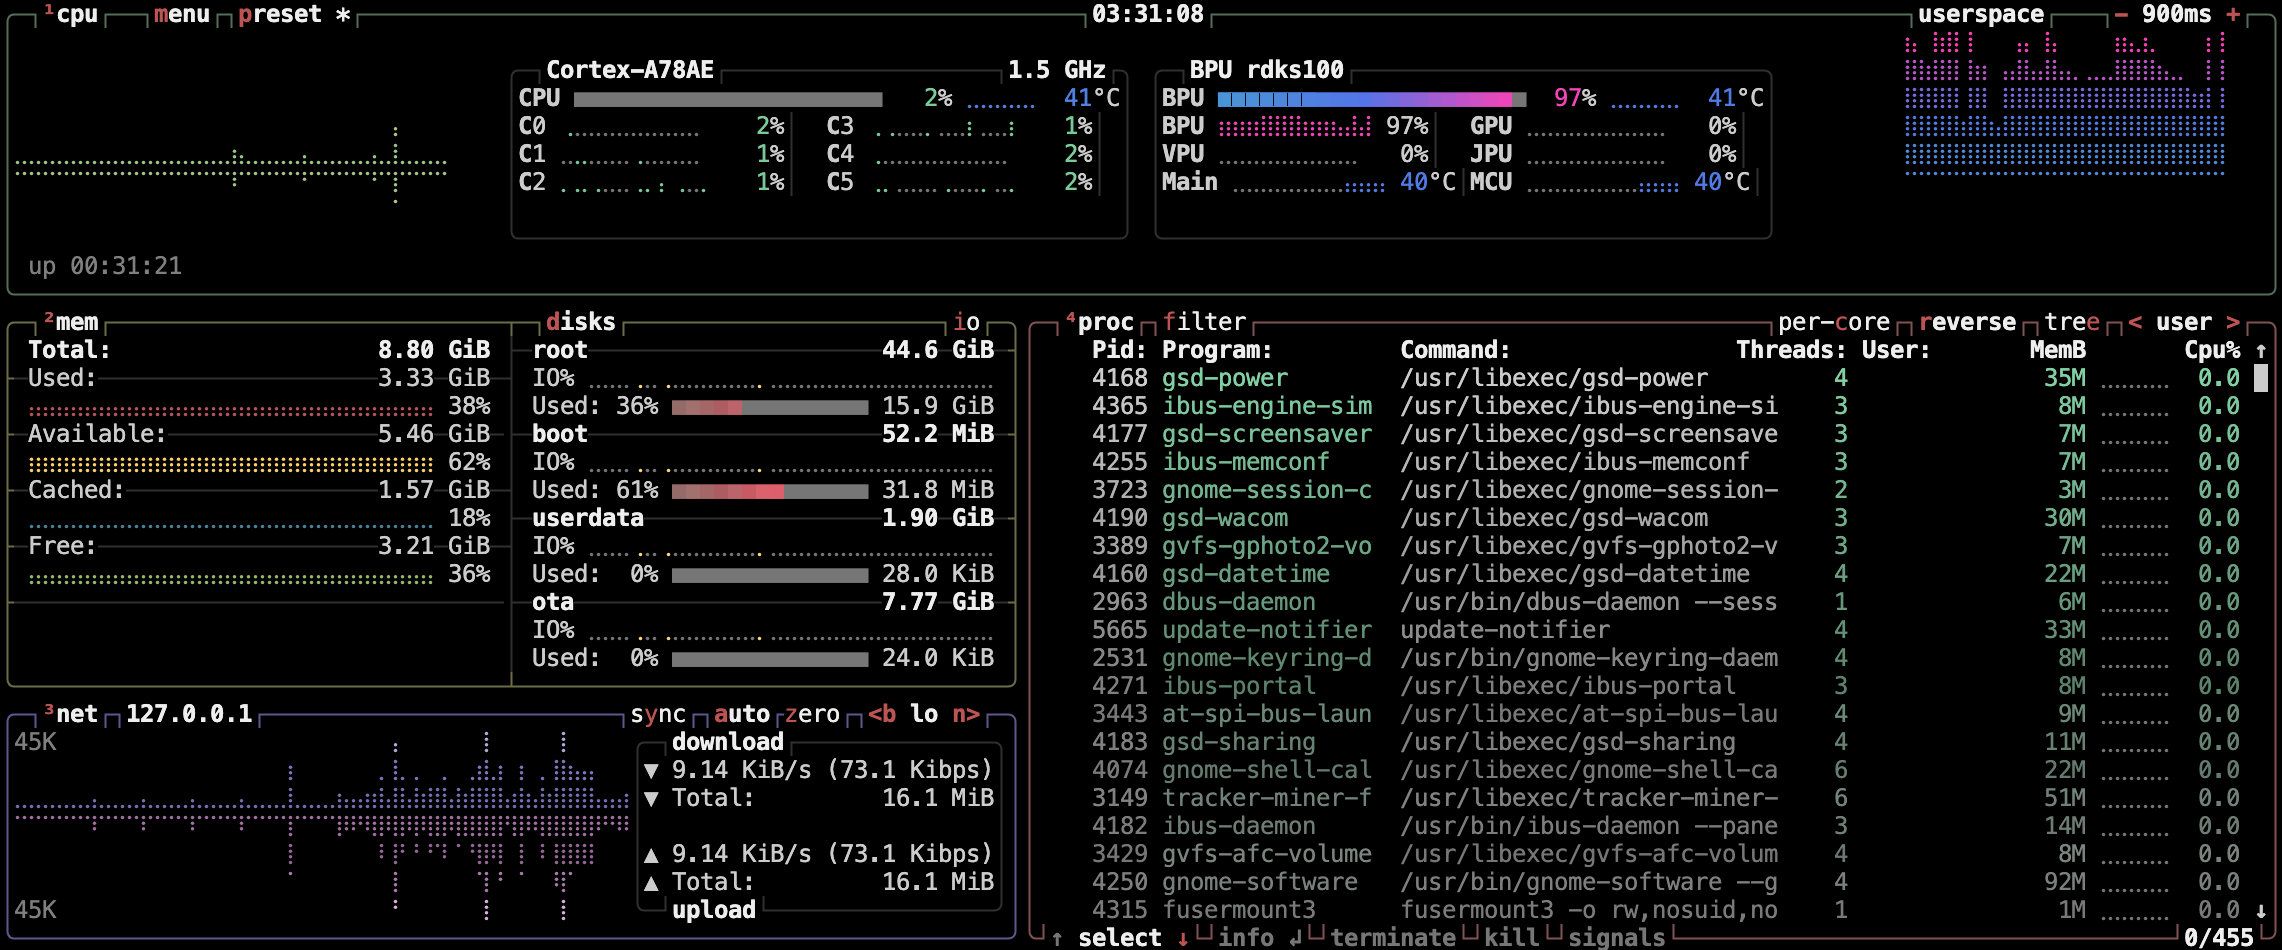Click the MemB column header
2282x950 pixels.
2058,350
